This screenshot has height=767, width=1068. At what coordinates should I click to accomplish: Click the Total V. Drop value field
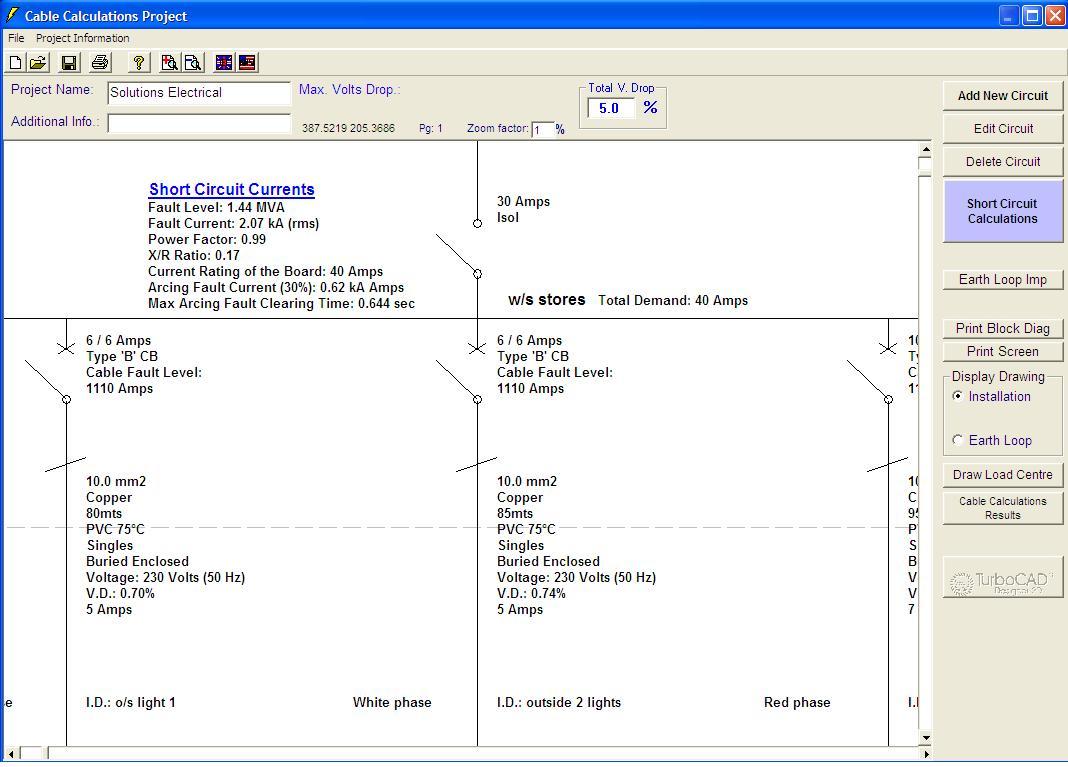pos(611,108)
